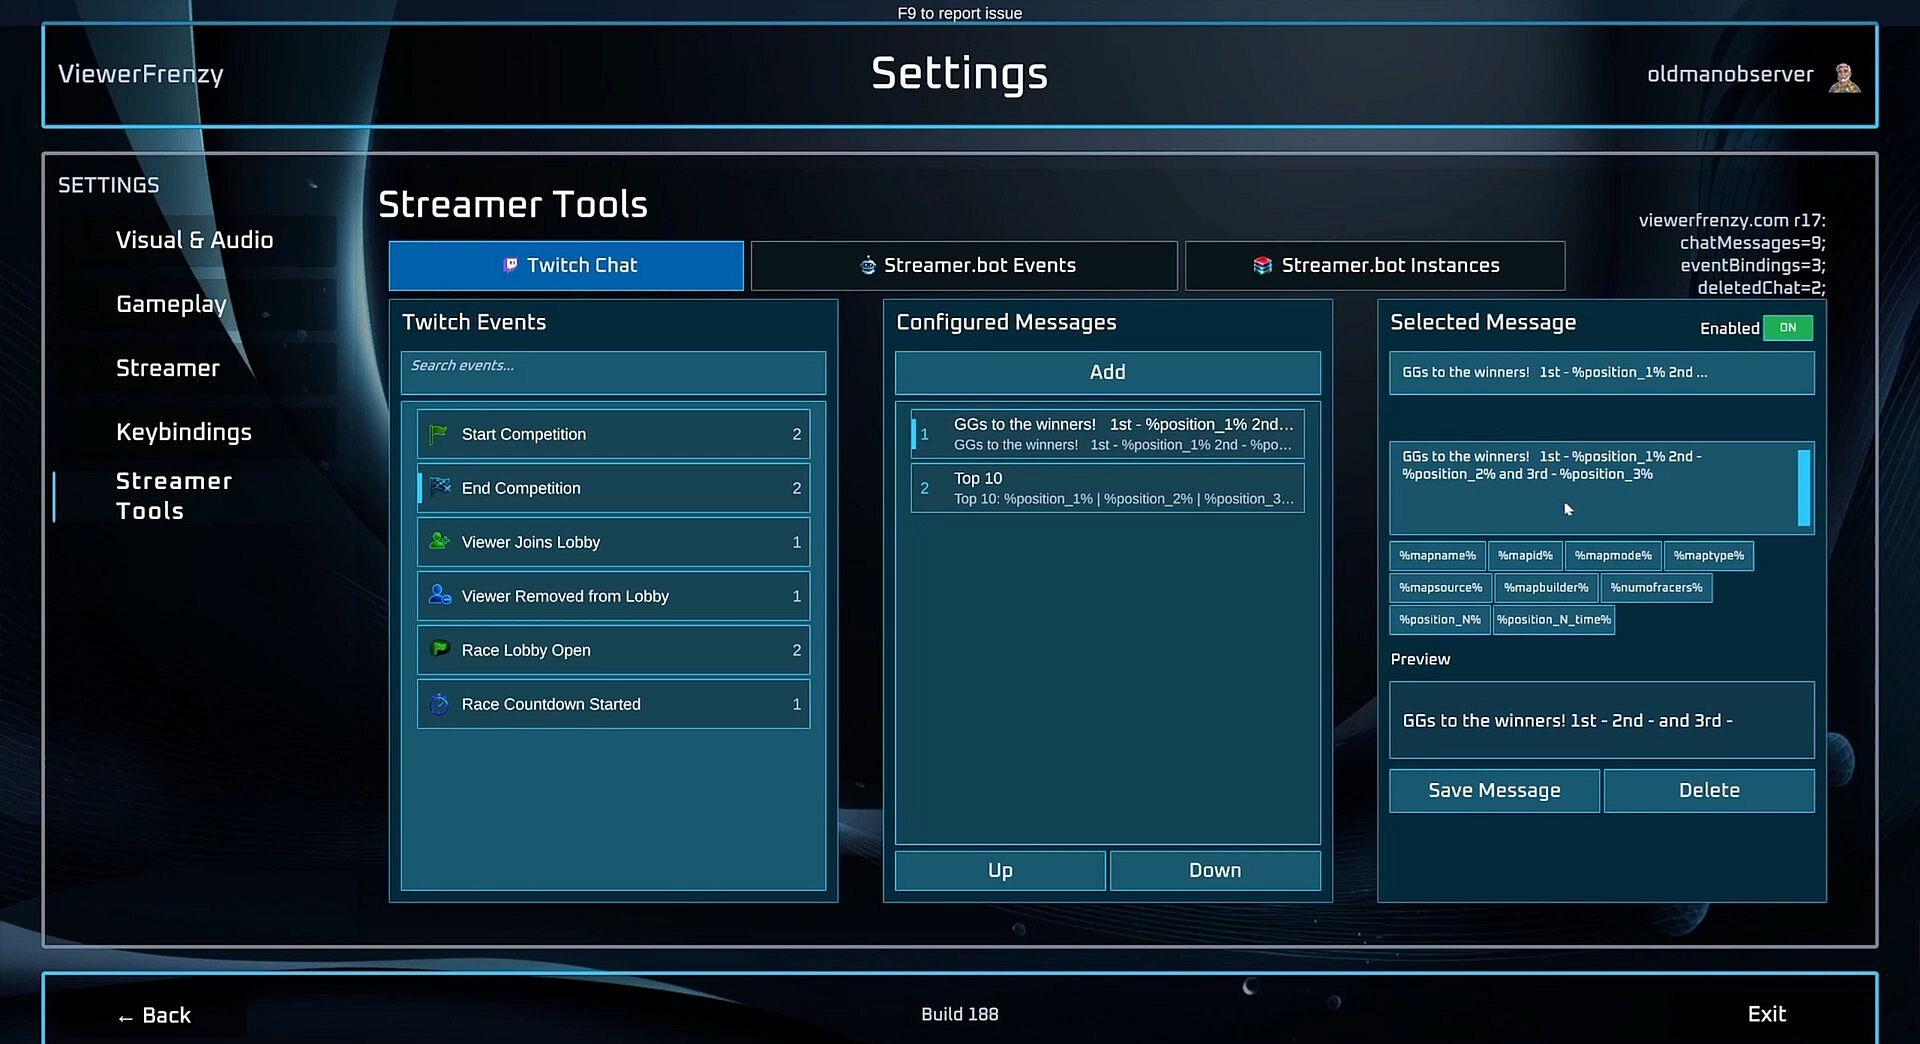Image resolution: width=1920 pixels, height=1044 pixels.
Task: Click the message text scrollbar
Action: pos(1804,488)
